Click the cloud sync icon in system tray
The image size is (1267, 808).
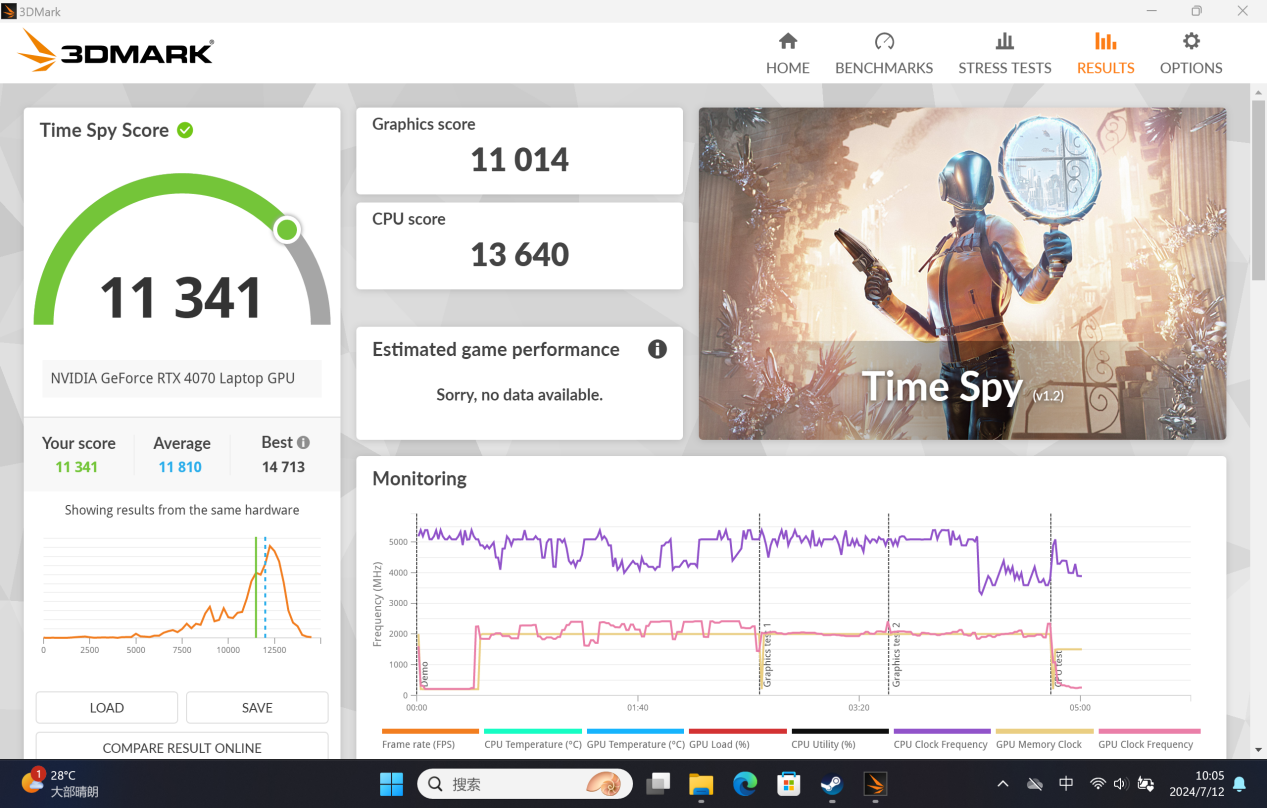click(1035, 784)
